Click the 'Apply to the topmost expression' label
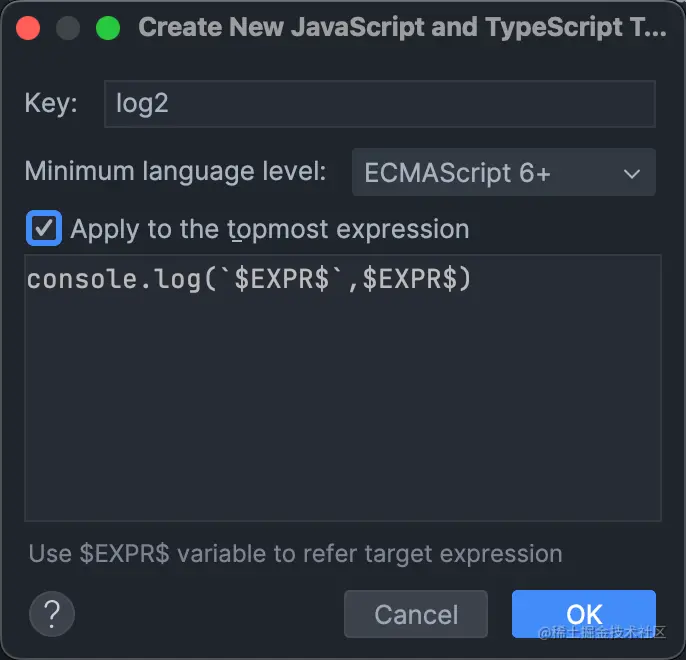This screenshot has height=660, width=686. pos(269,229)
